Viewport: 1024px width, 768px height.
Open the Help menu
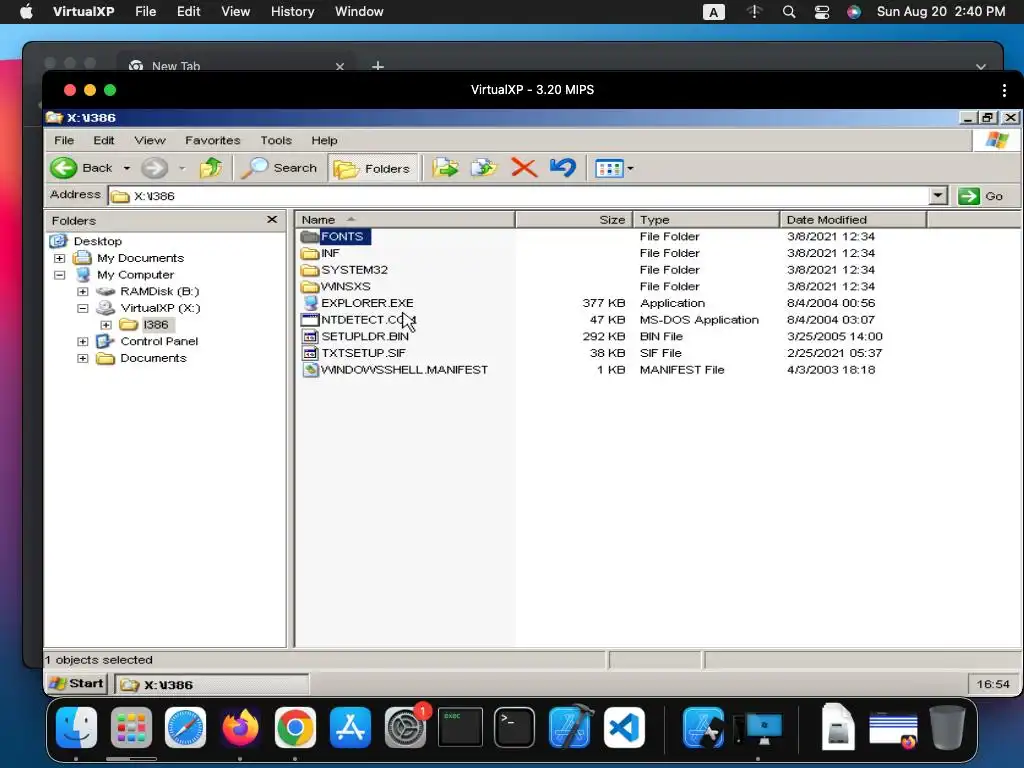[x=324, y=140]
